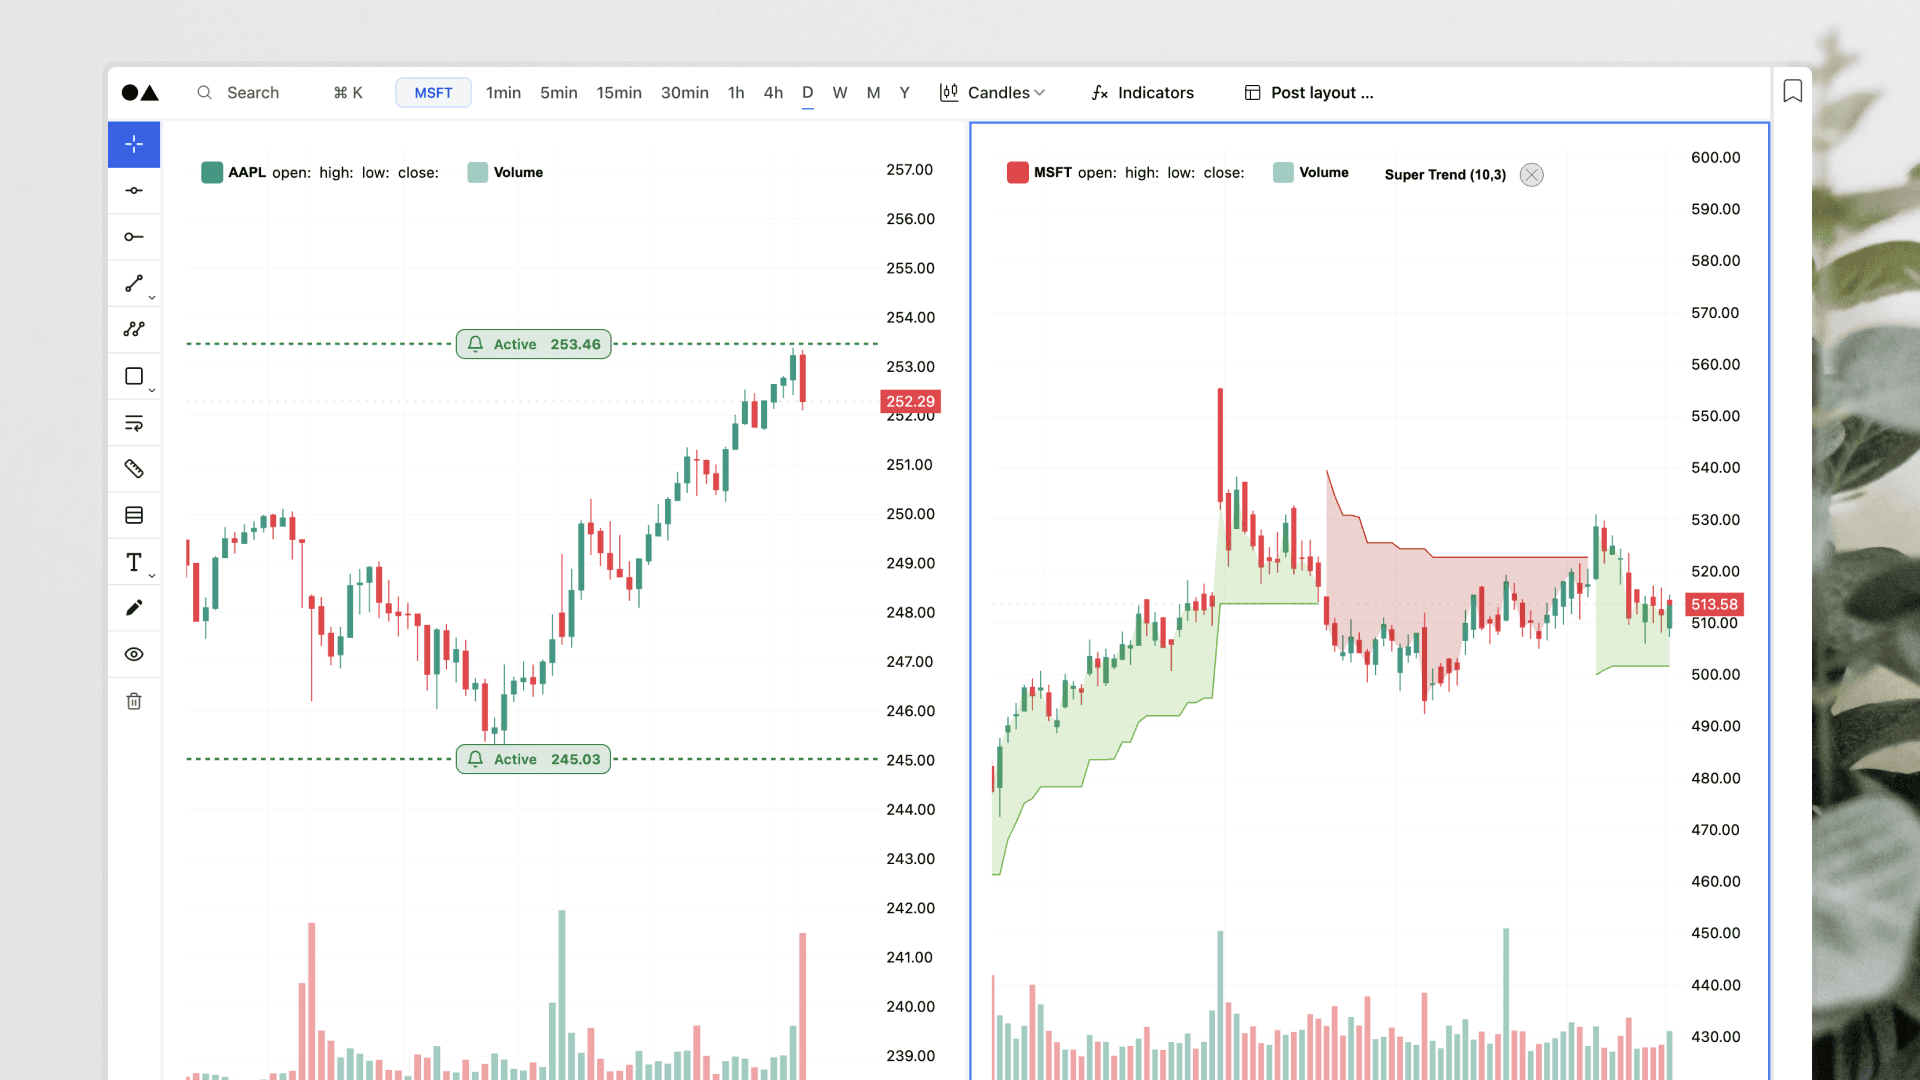Open the trash to delete drawings

(134, 701)
